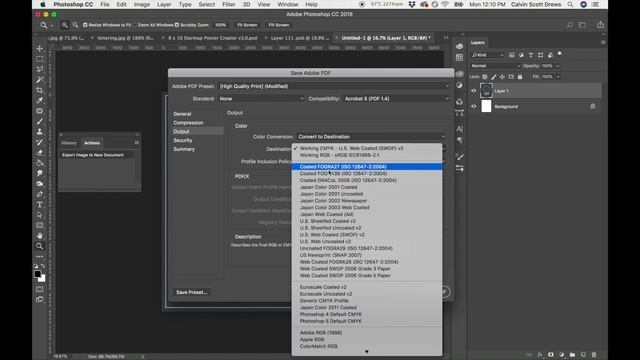640x360 pixels.
Task: Open the Share icon at top right
Action: point(600,25)
